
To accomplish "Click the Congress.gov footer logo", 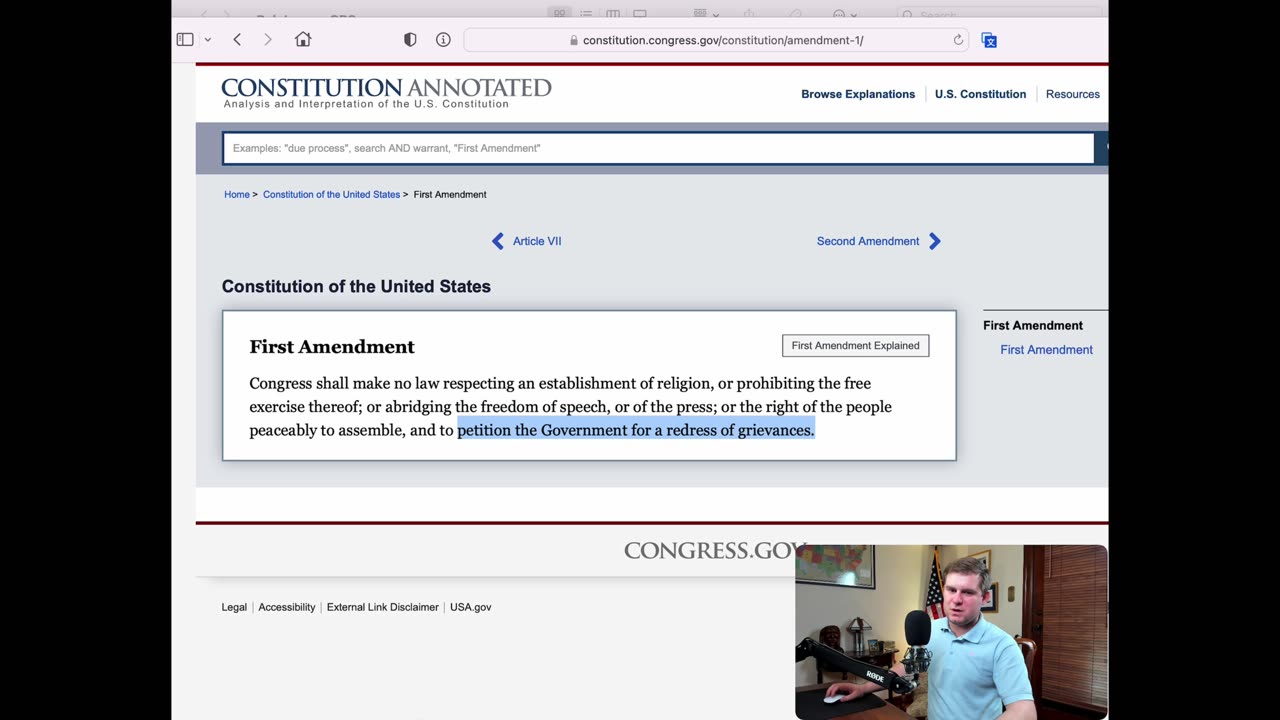I will pos(715,550).
